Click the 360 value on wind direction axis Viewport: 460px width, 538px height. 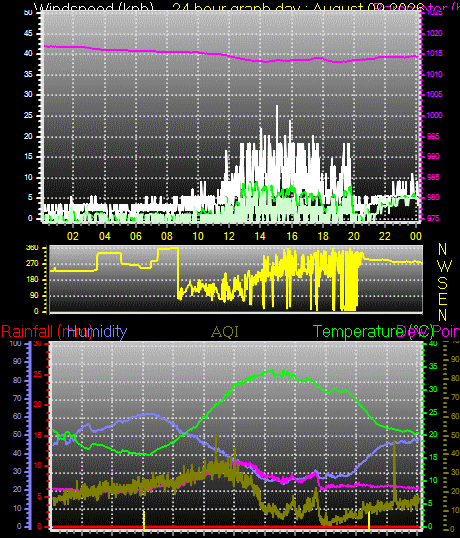32,248
